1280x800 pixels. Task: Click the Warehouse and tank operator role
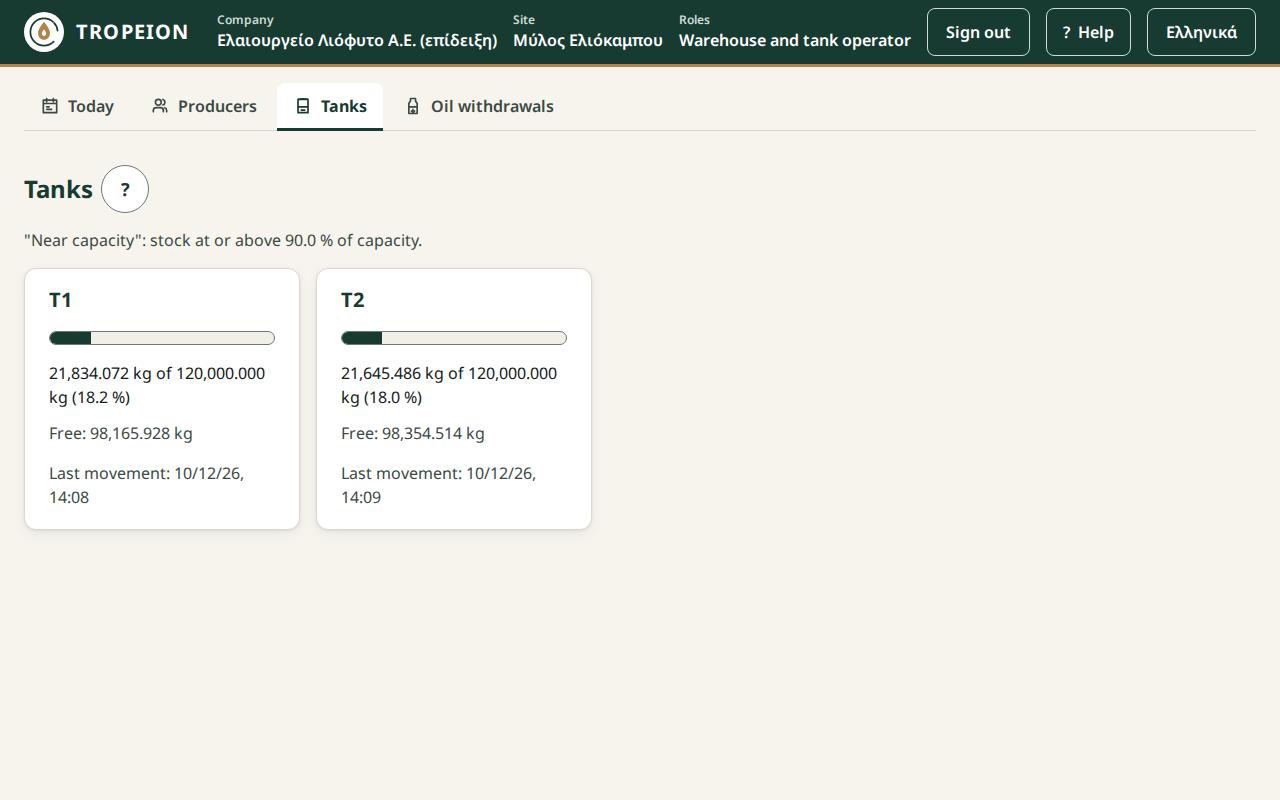pos(795,41)
